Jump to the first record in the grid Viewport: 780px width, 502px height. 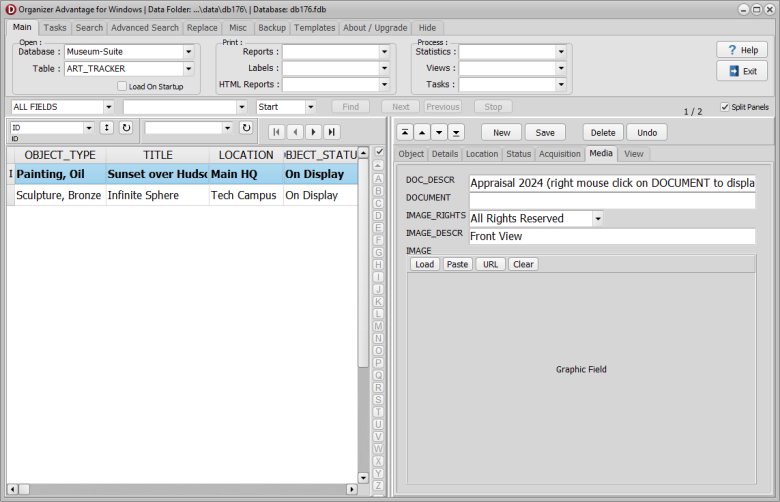point(277,131)
